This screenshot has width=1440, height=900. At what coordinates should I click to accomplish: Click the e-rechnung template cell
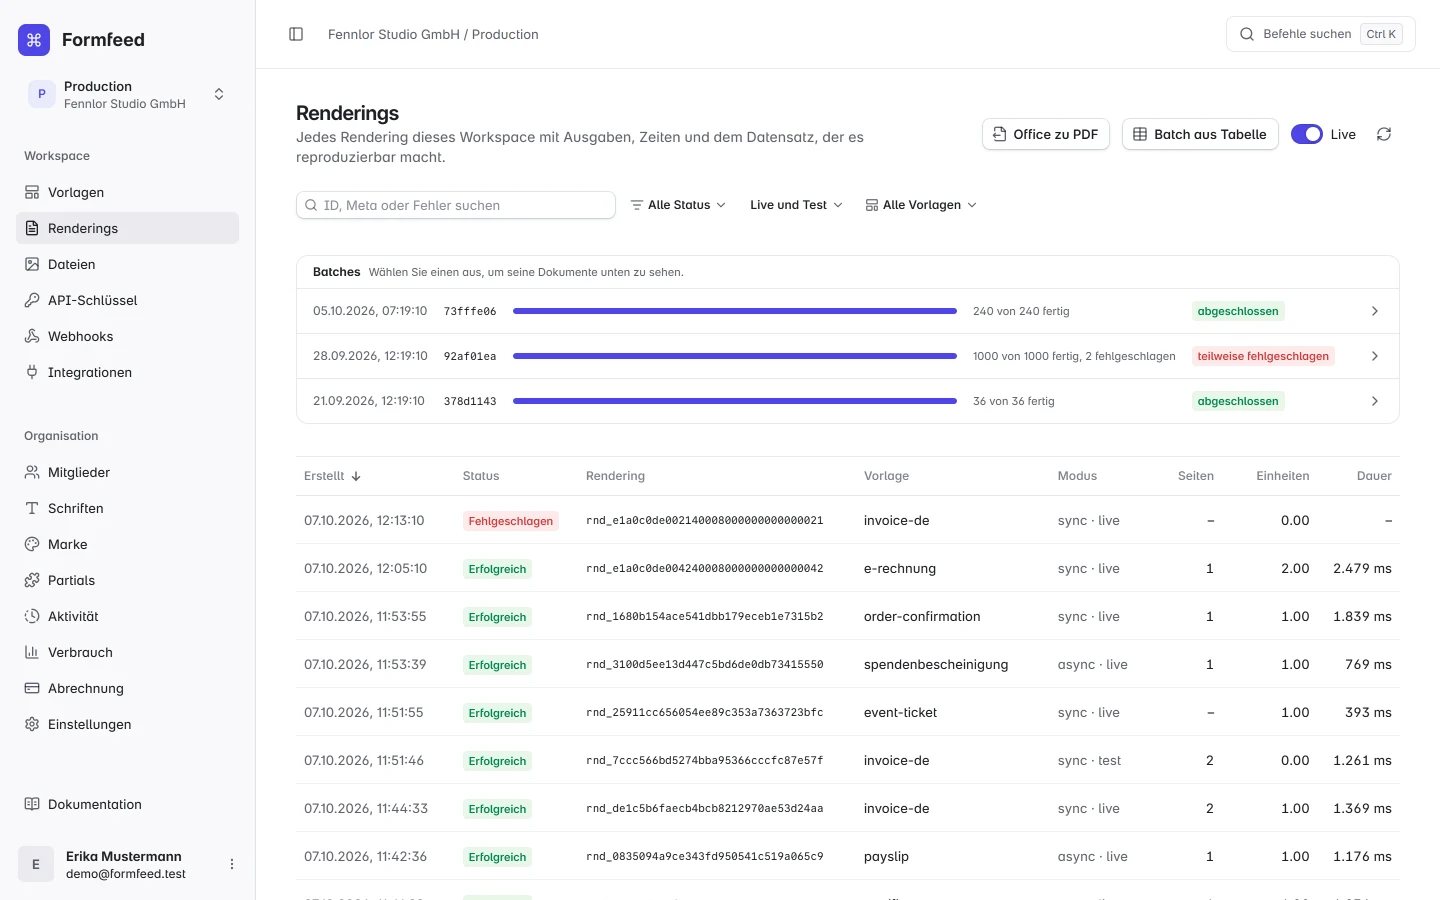coord(900,568)
